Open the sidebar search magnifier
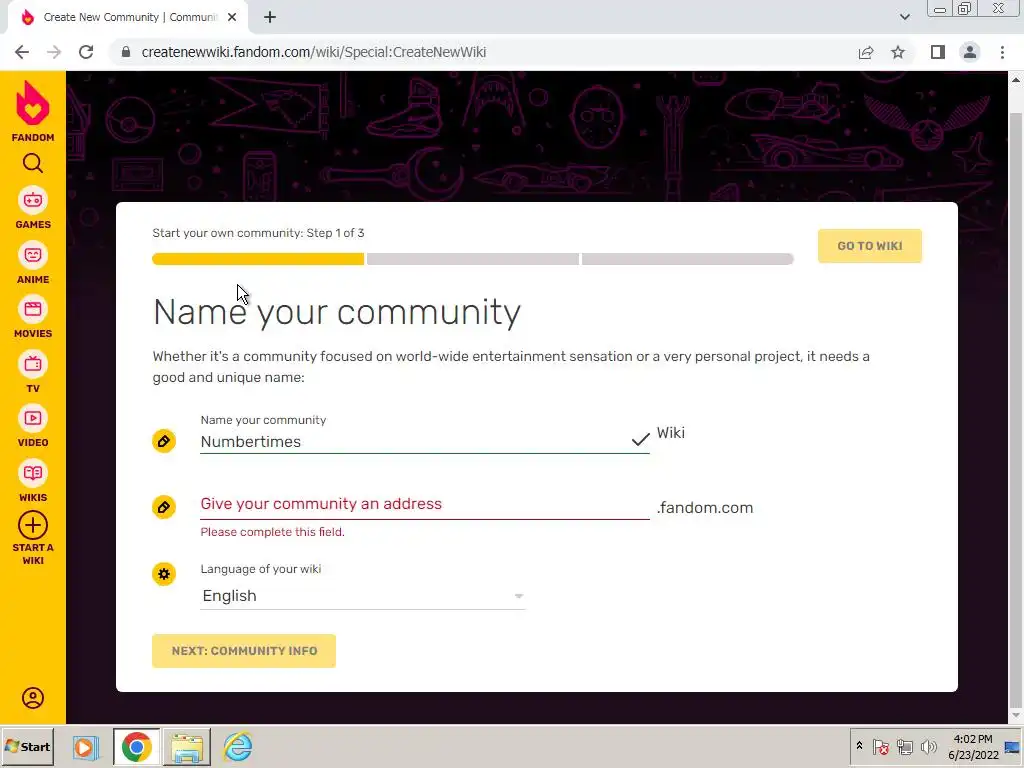 coord(33,163)
